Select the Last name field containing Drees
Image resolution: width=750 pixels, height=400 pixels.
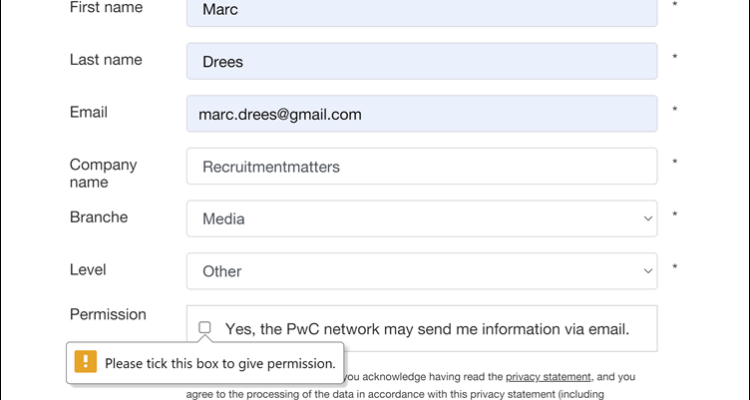point(421,61)
